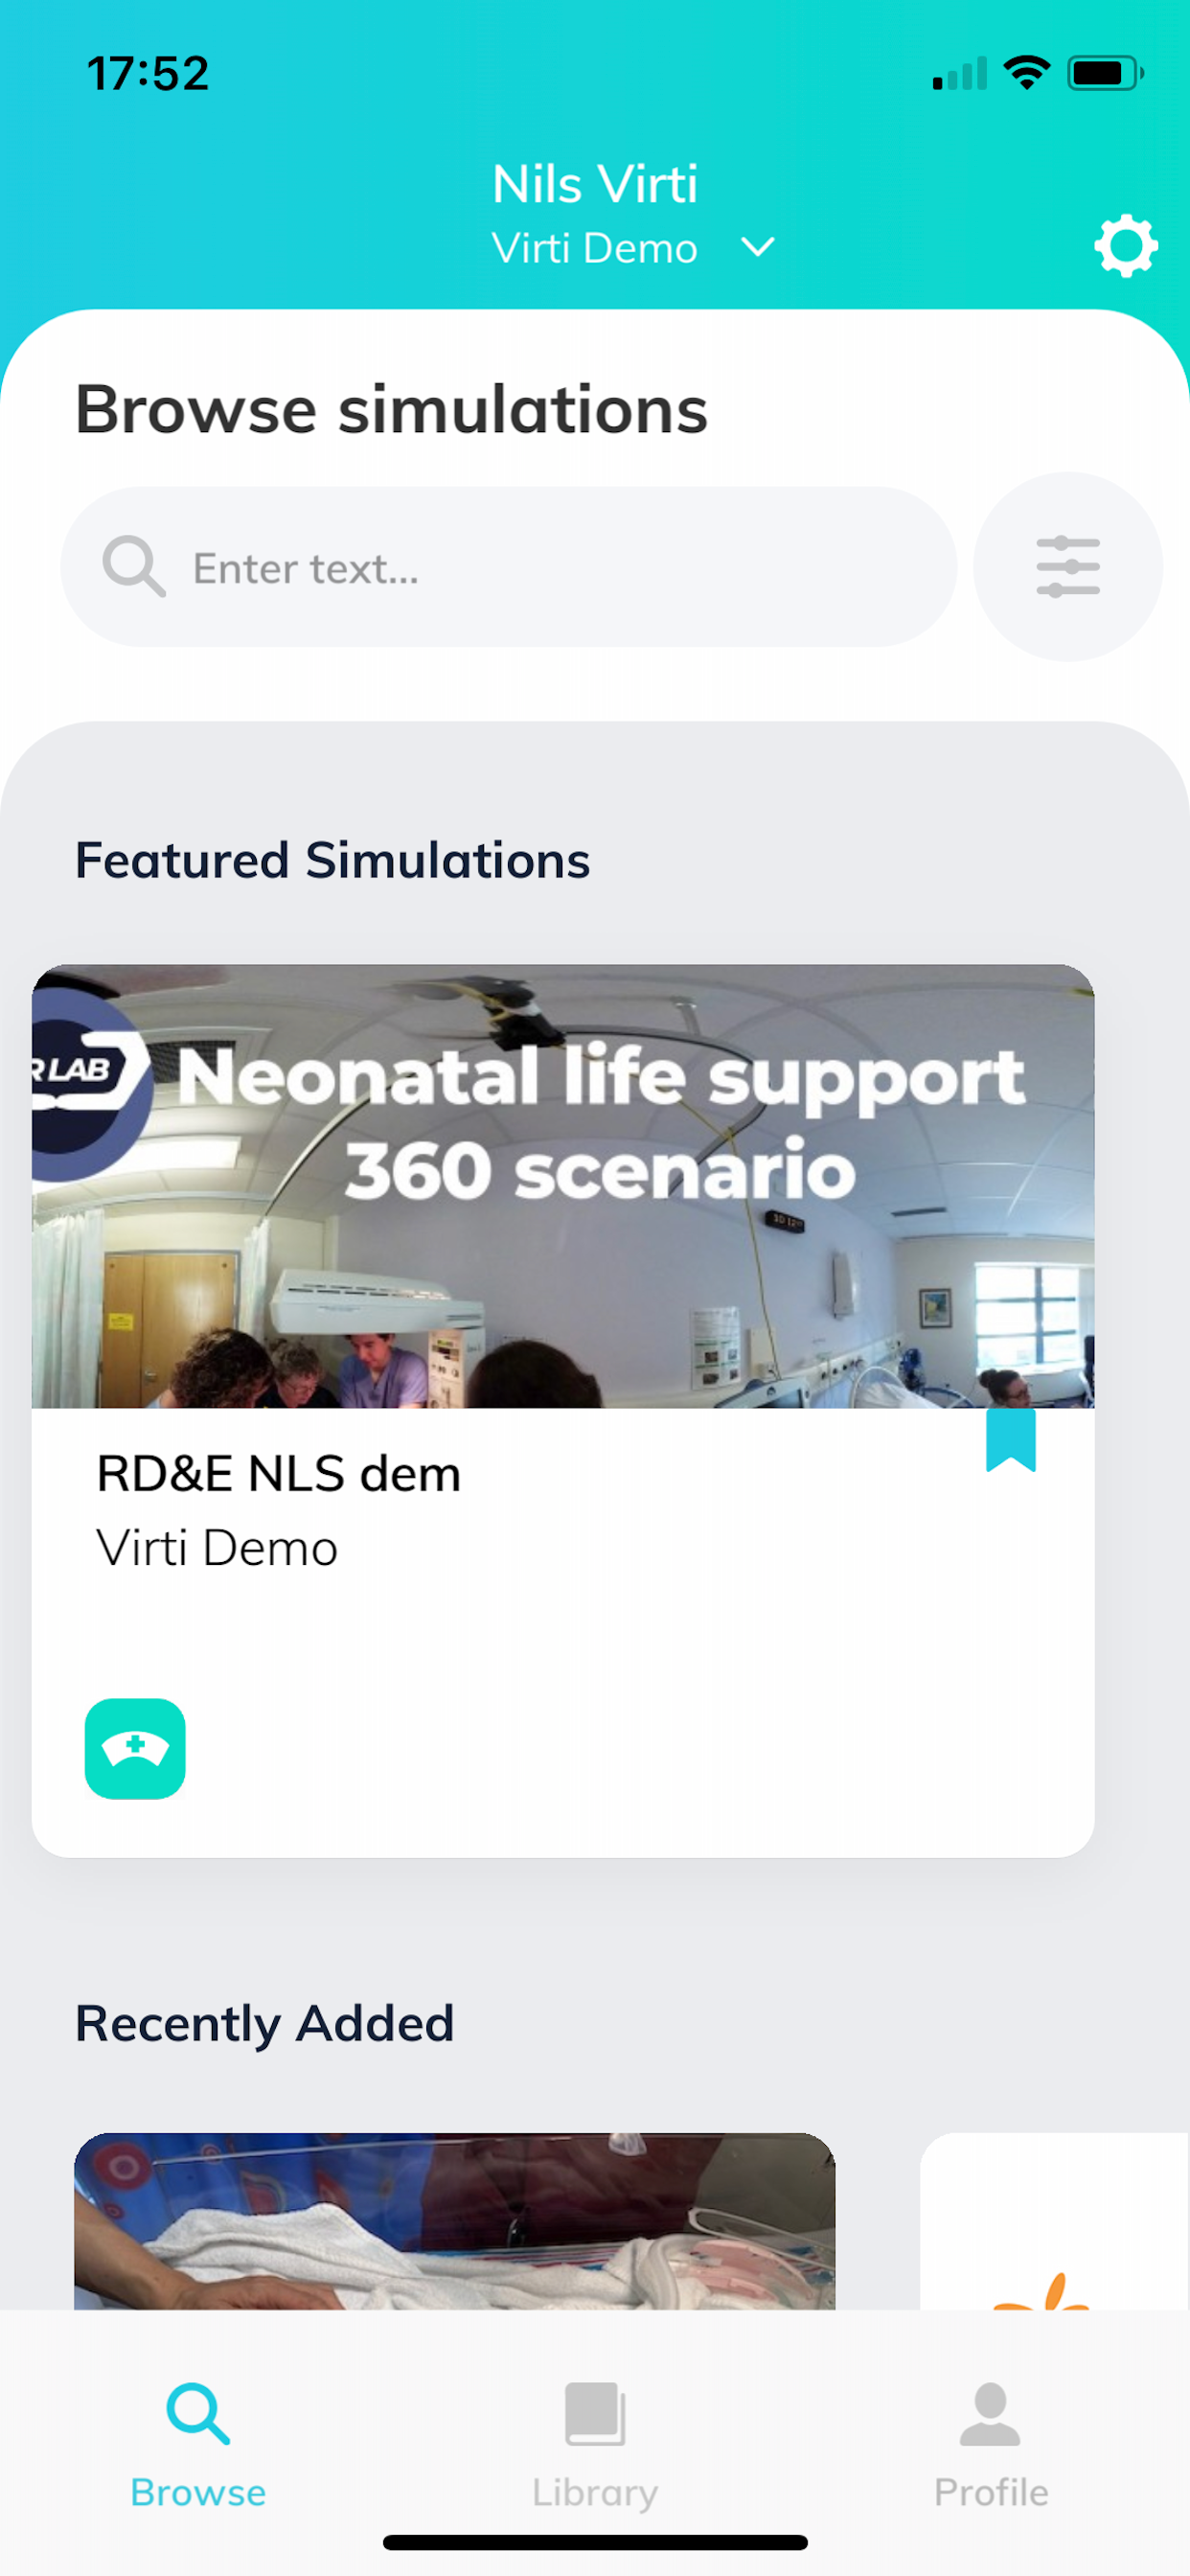Tap the Wi-Fi status icon
This screenshot has height=2576, width=1190.
point(1027,72)
